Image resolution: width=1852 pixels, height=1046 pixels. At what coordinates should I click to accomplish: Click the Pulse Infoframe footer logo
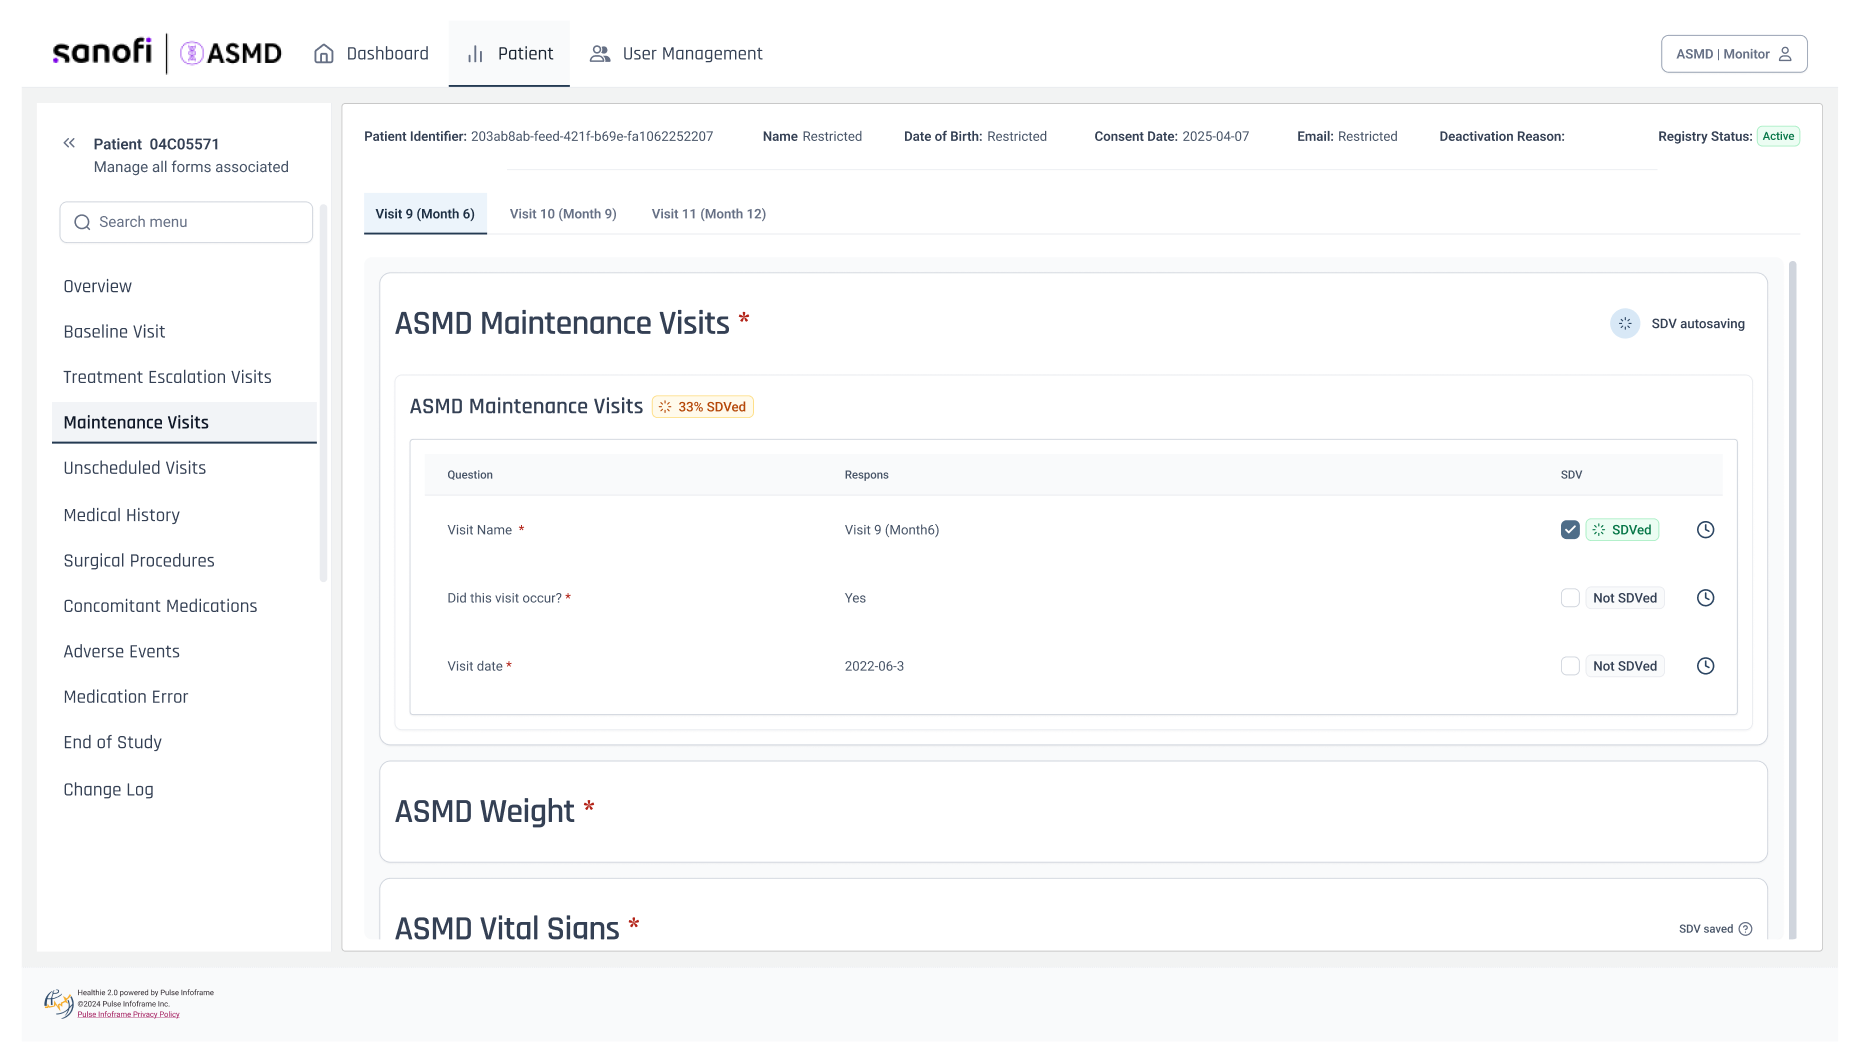pyautogui.click(x=58, y=1002)
